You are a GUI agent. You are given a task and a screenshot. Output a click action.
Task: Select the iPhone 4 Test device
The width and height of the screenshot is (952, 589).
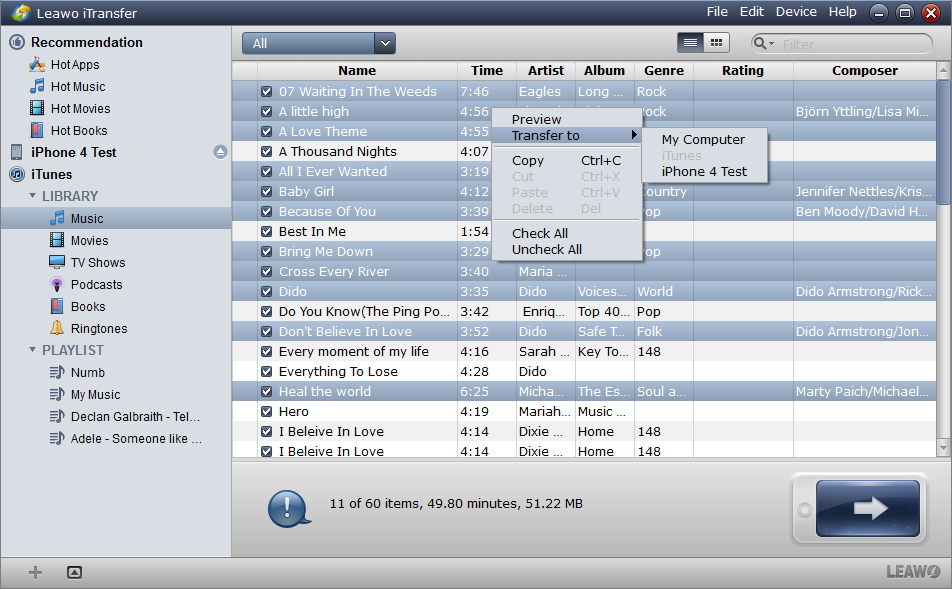tap(73, 152)
